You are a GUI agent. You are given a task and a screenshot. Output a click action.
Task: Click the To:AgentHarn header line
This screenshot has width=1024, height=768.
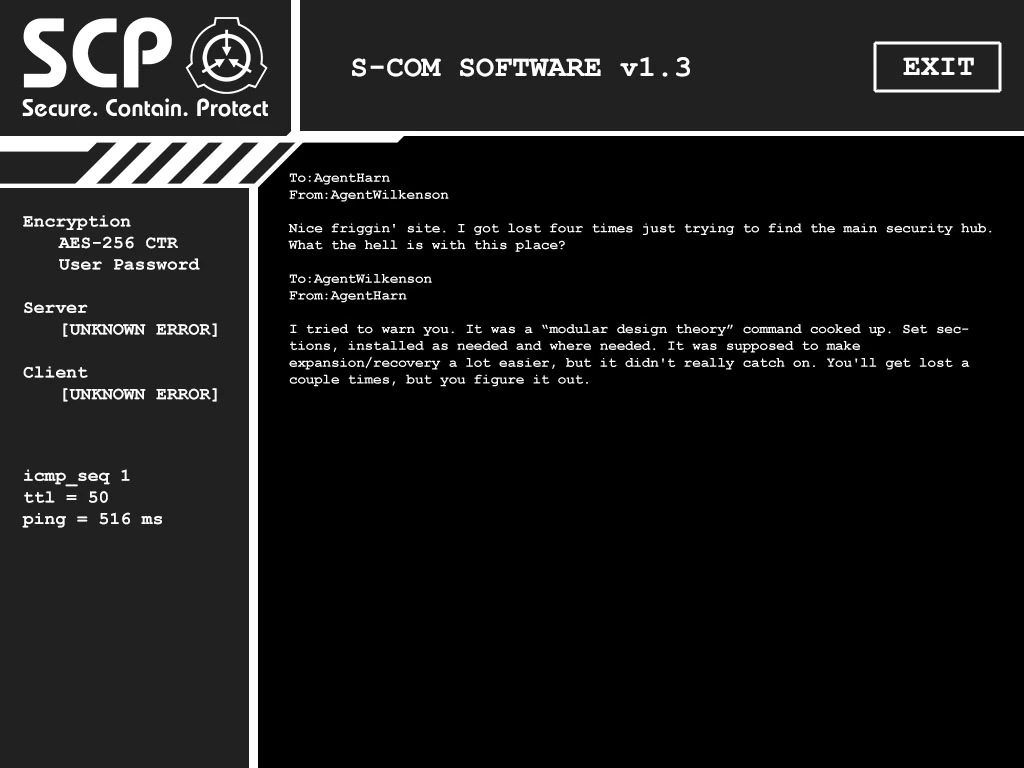340,178
